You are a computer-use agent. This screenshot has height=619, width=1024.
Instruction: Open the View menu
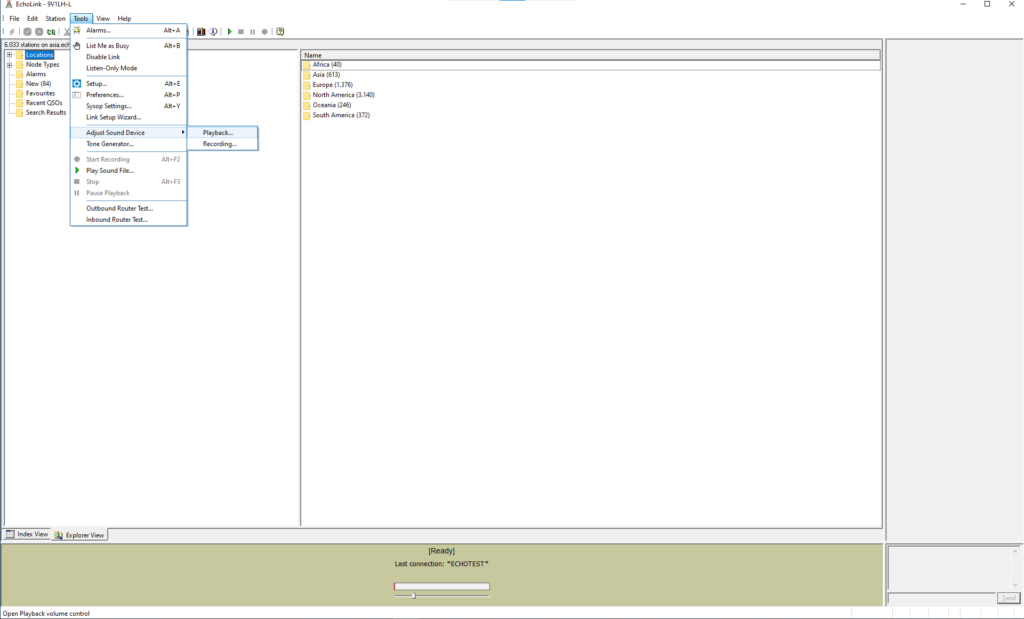103,18
